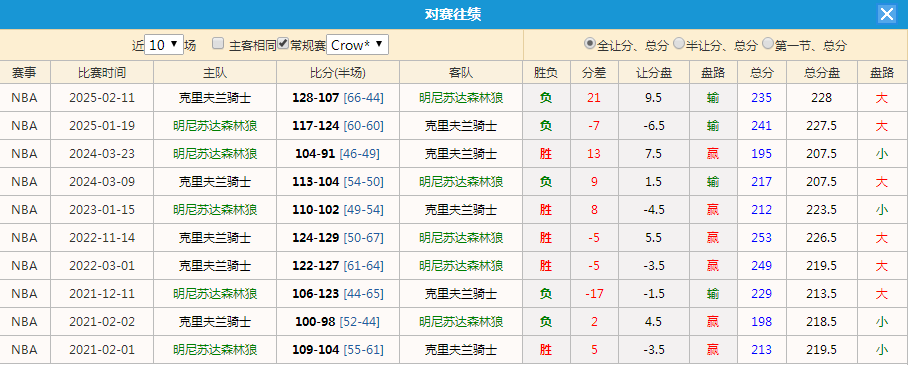
Task: Click score 117-124 of 2025-01-19 match
Action: [316, 126]
